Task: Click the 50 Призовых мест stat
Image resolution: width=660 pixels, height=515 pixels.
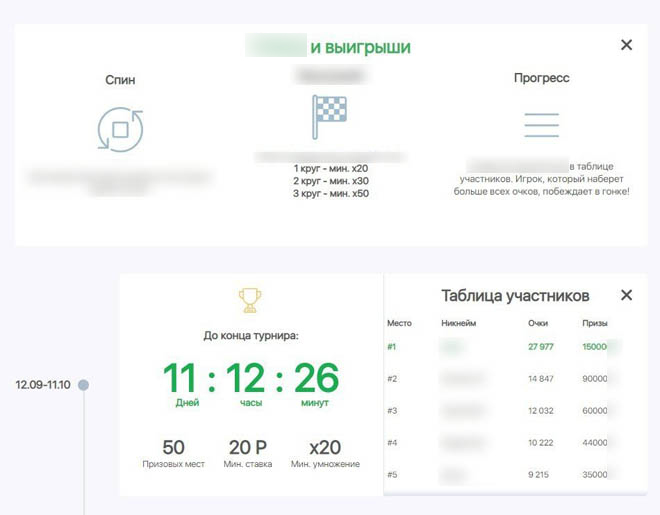Action: pos(173,453)
